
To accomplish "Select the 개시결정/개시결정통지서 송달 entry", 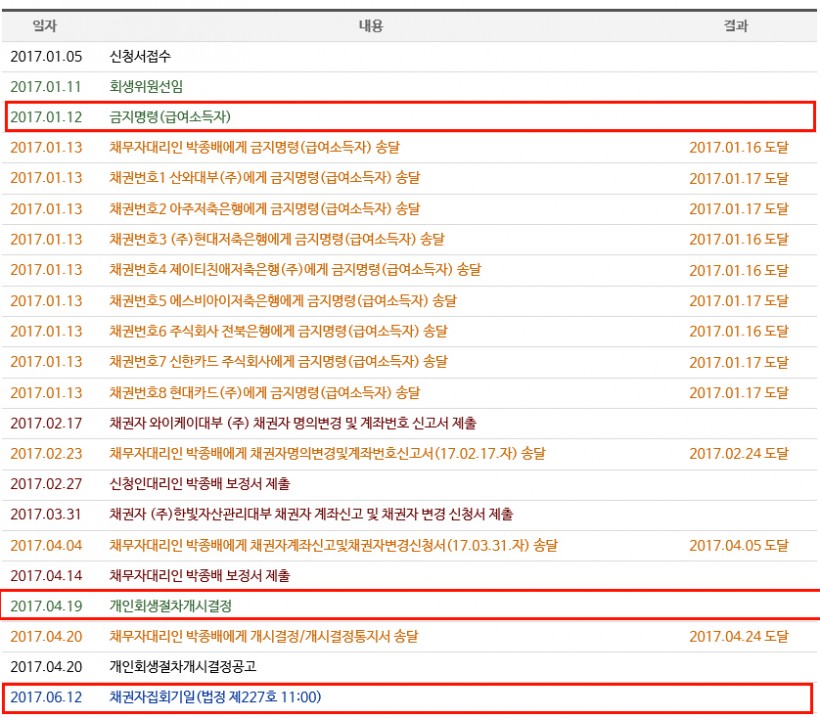I will tap(264, 636).
